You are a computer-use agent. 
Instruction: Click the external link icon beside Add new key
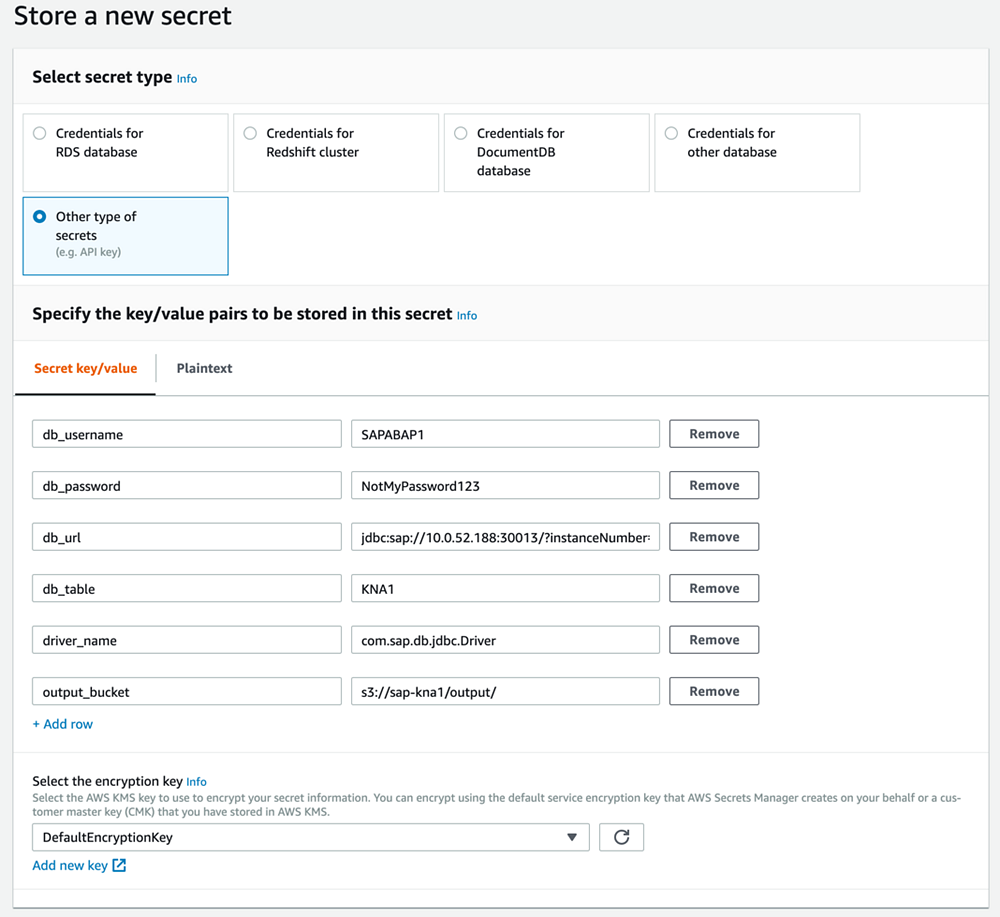tap(119, 865)
